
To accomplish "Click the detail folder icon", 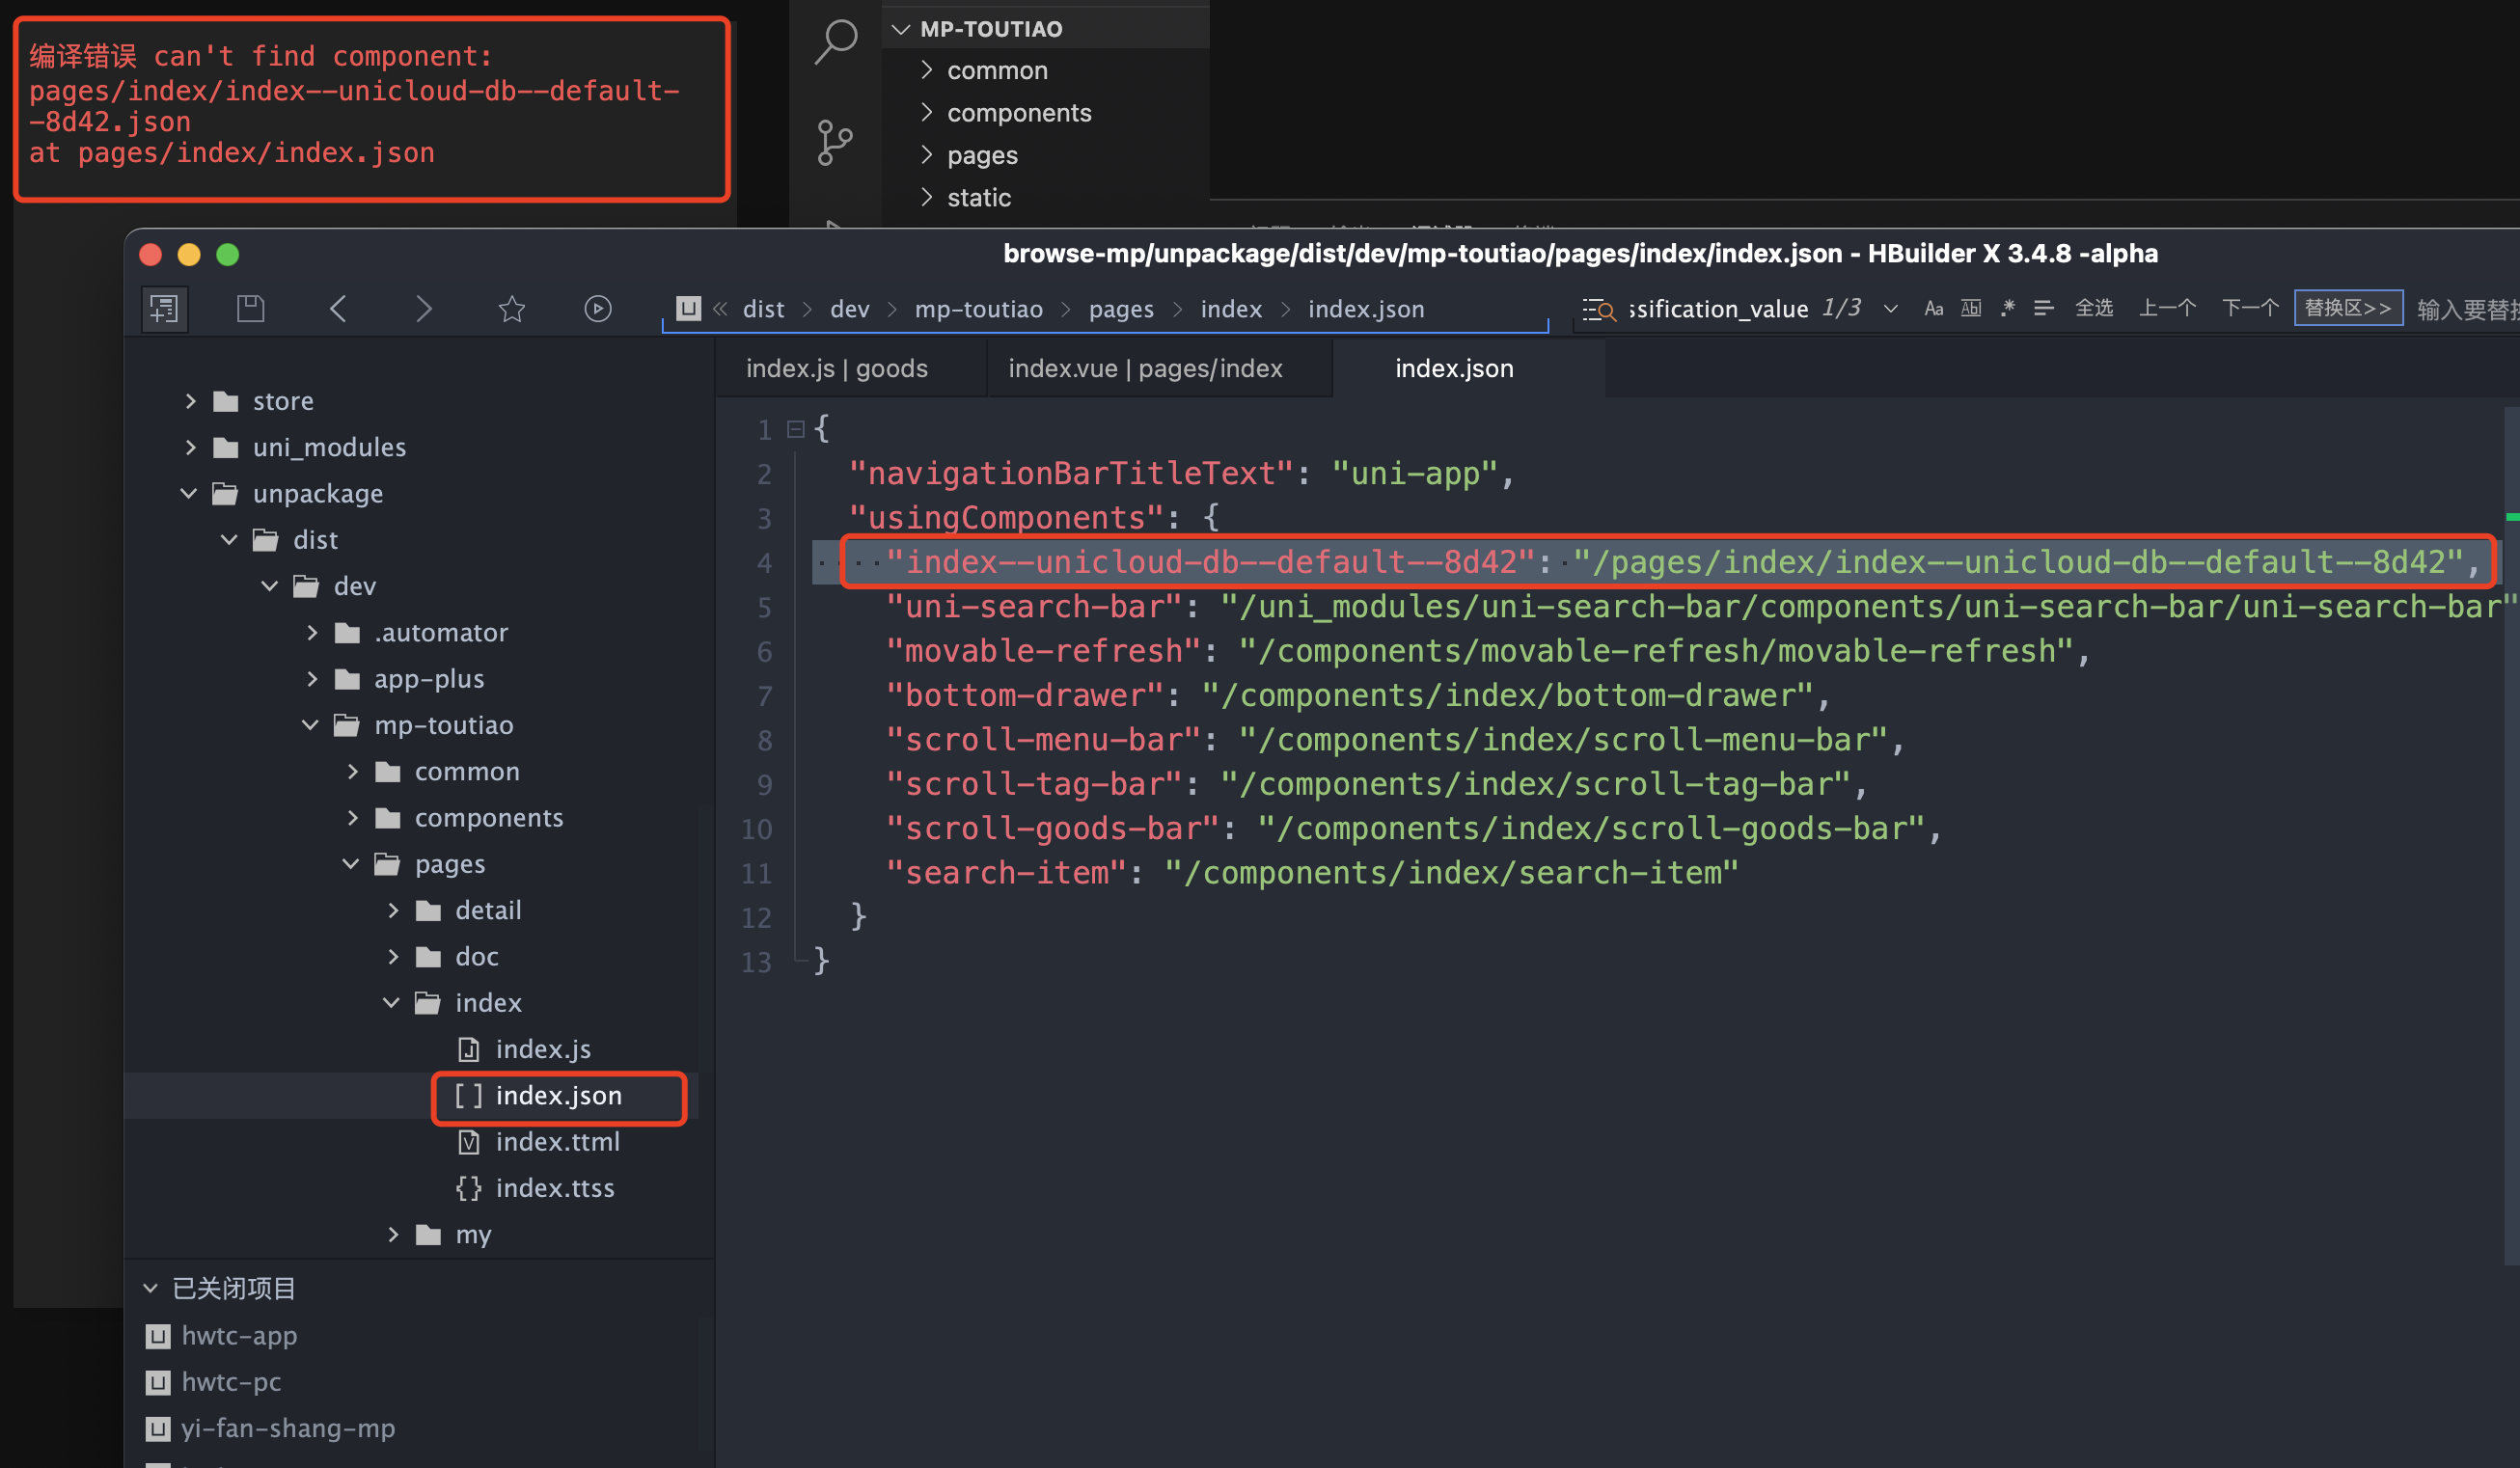I will [x=428, y=910].
